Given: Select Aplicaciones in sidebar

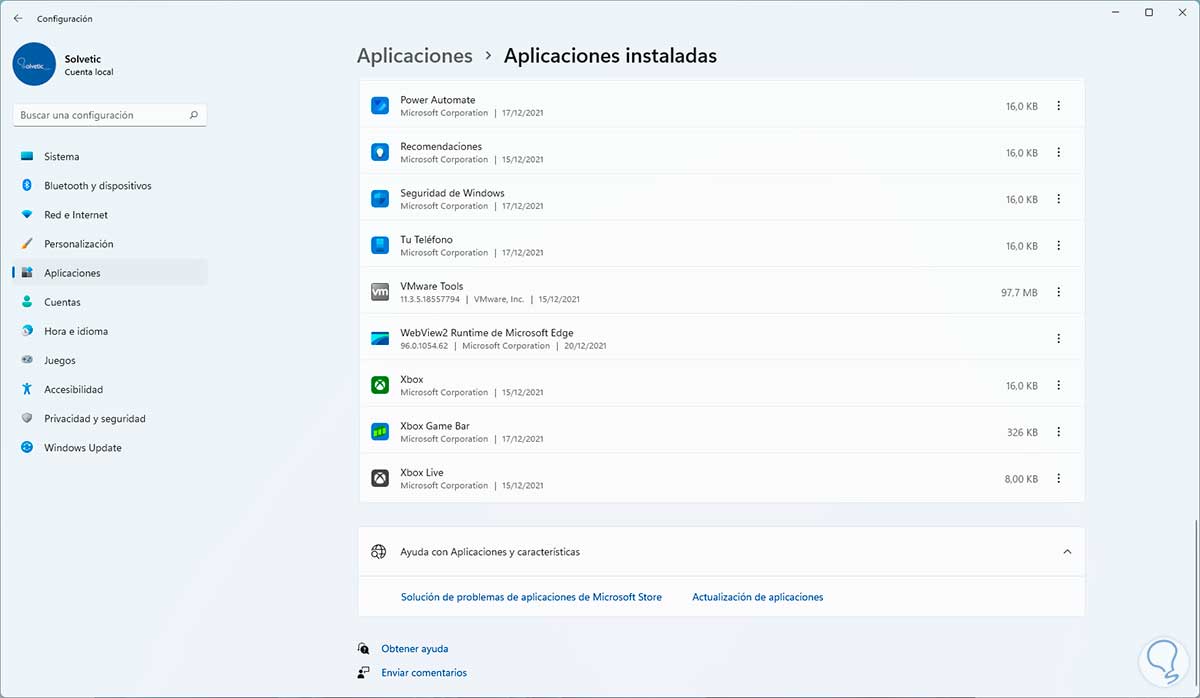Looking at the screenshot, I should coord(110,273).
